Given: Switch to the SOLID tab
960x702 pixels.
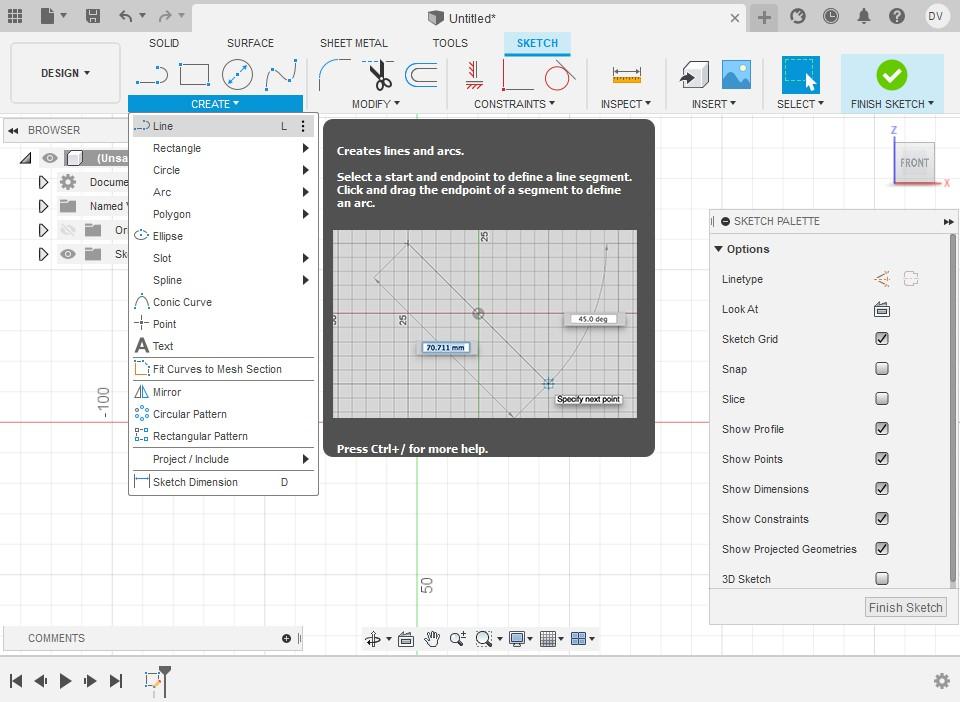Looking at the screenshot, I should pos(164,43).
